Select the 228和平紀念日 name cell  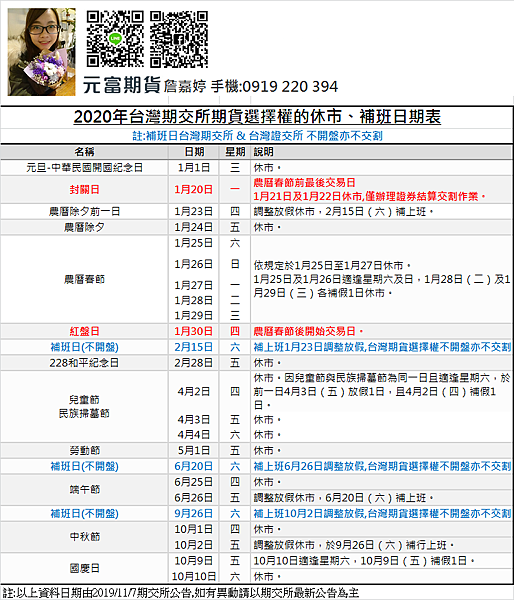coord(84,363)
